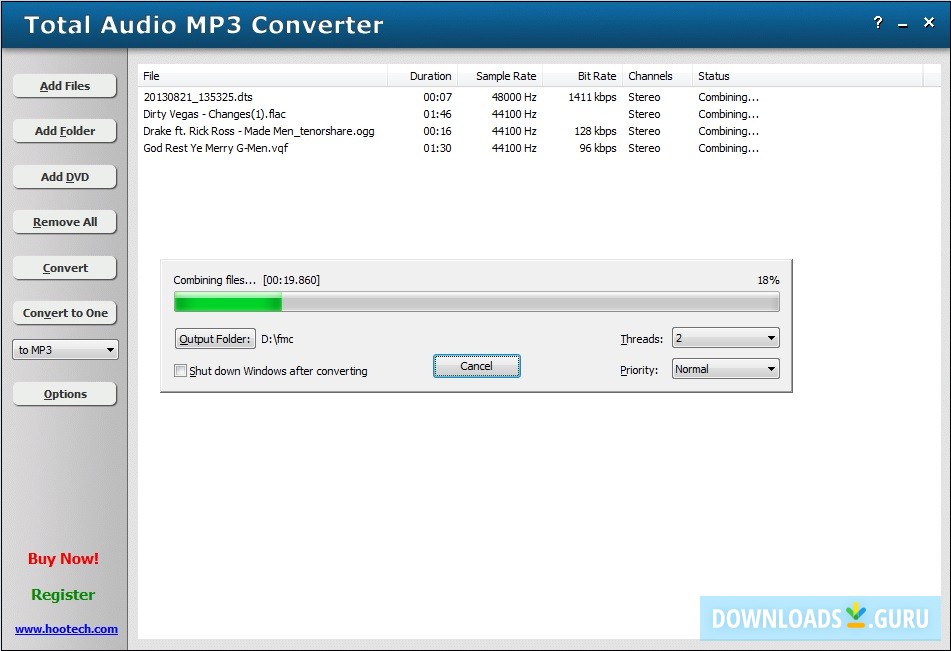Open the to MP3 format dropdown
Screen dimensions: 951x651
(x=65, y=349)
